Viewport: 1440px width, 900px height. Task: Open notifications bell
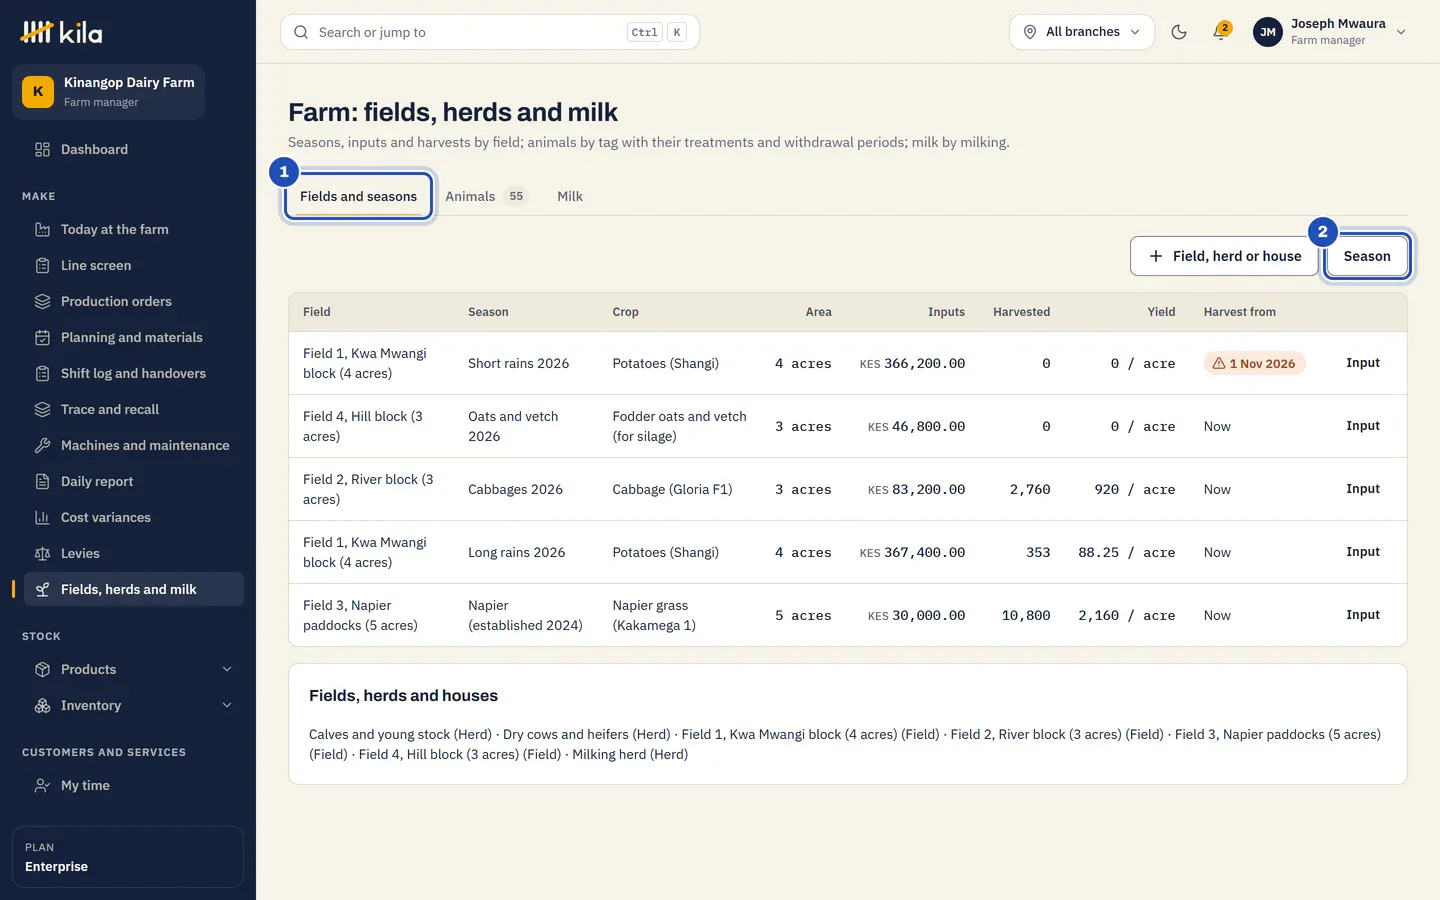pos(1220,32)
